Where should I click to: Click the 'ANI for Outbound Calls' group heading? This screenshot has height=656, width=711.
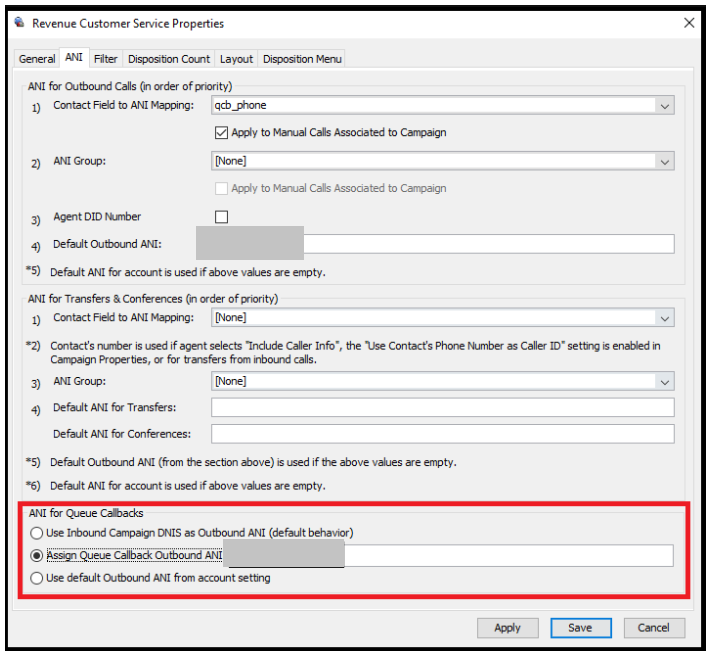[130, 86]
